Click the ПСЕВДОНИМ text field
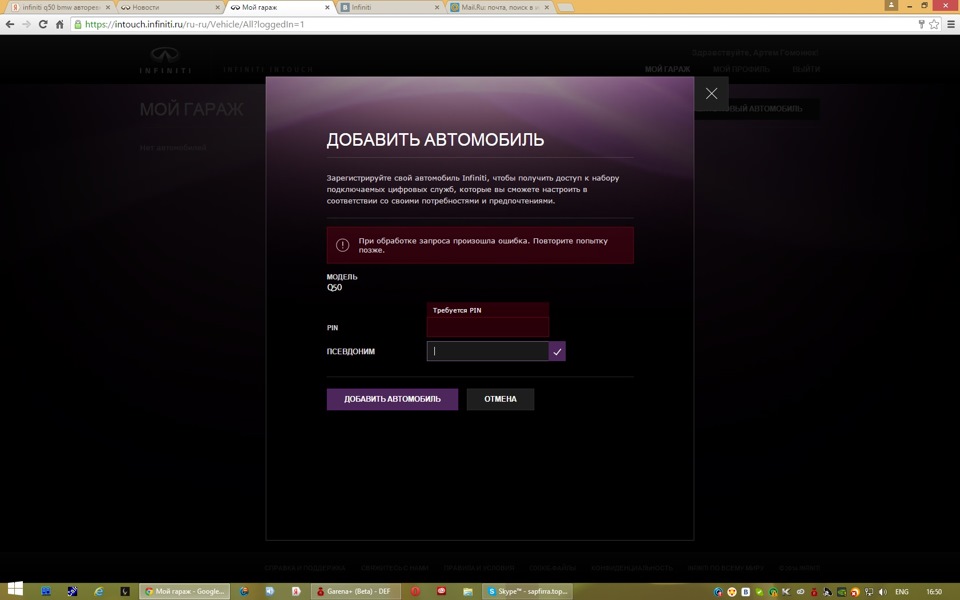This screenshot has height=600, width=960. tap(487, 351)
